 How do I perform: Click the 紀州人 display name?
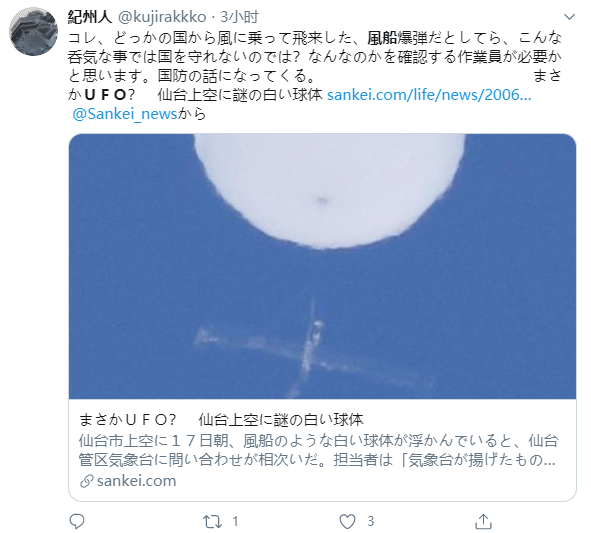[x=90, y=17]
